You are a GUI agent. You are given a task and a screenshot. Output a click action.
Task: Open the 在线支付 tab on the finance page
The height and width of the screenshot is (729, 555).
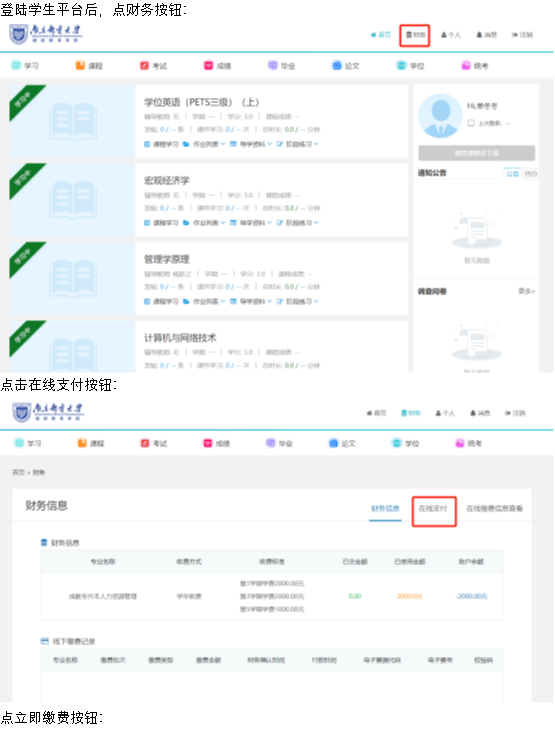[x=433, y=508]
